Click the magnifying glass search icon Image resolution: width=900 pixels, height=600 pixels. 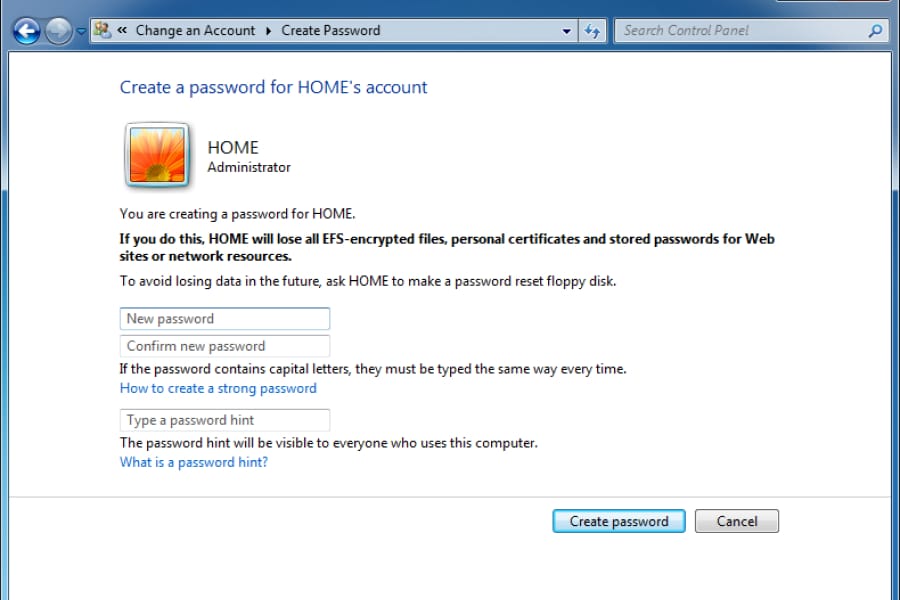click(875, 30)
